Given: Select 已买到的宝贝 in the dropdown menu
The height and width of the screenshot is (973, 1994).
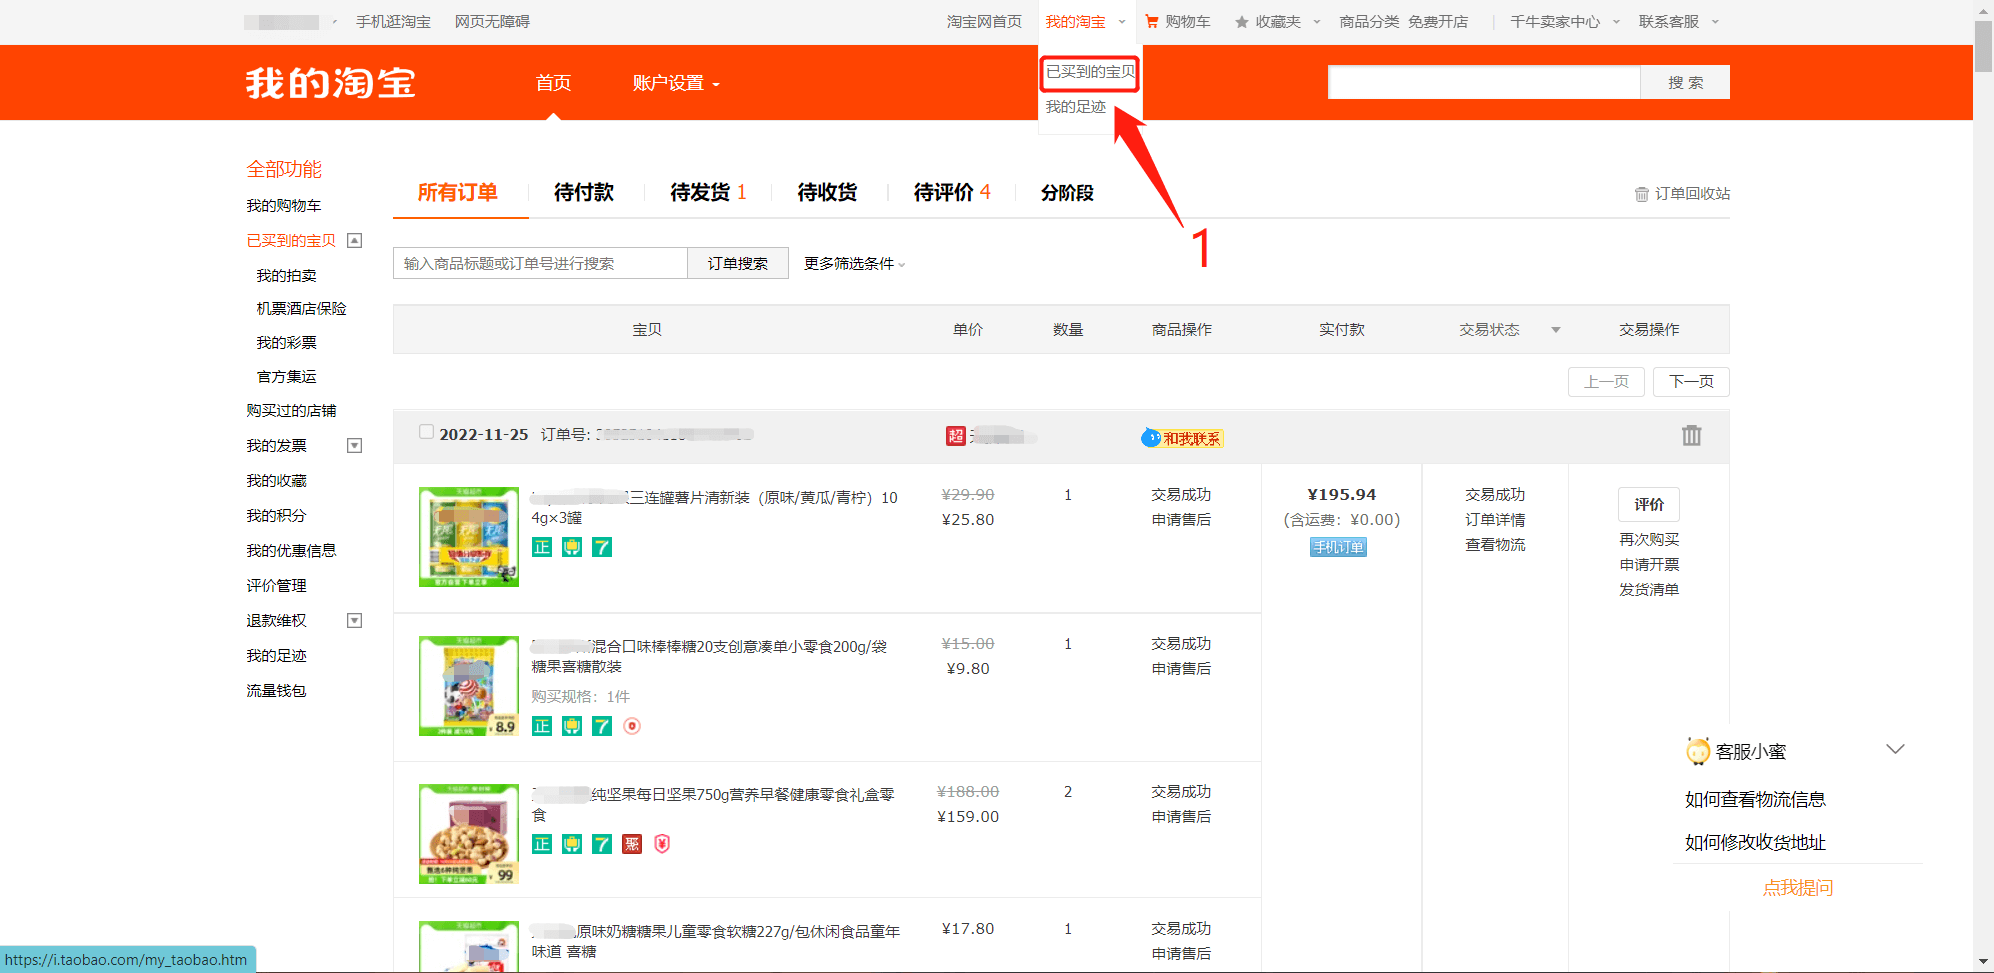Looking at the screenshot, I should [1090, 72].
